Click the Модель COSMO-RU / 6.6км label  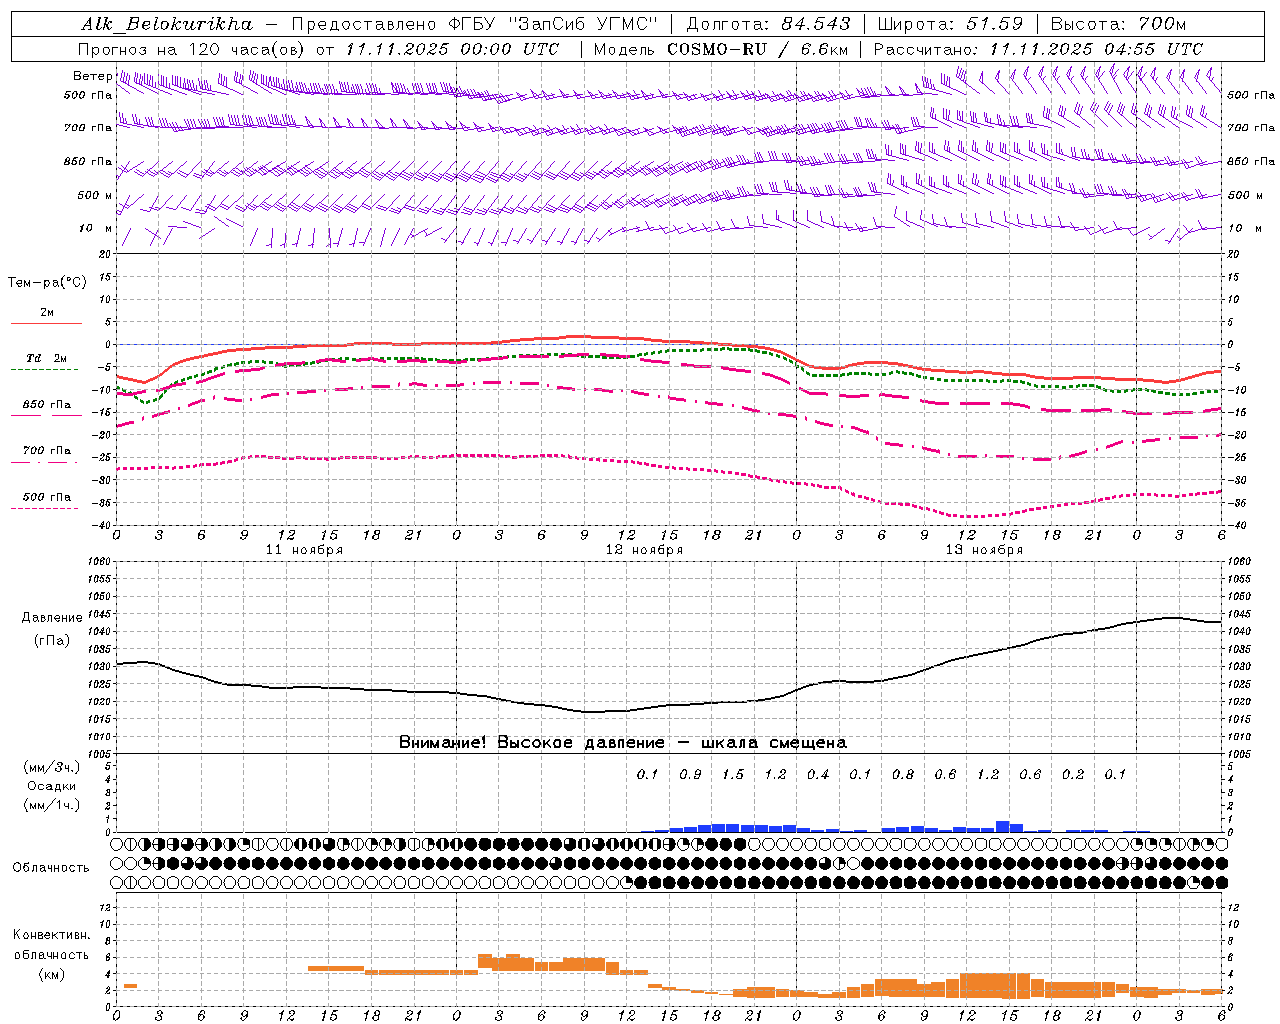click(x=721, y=49)
